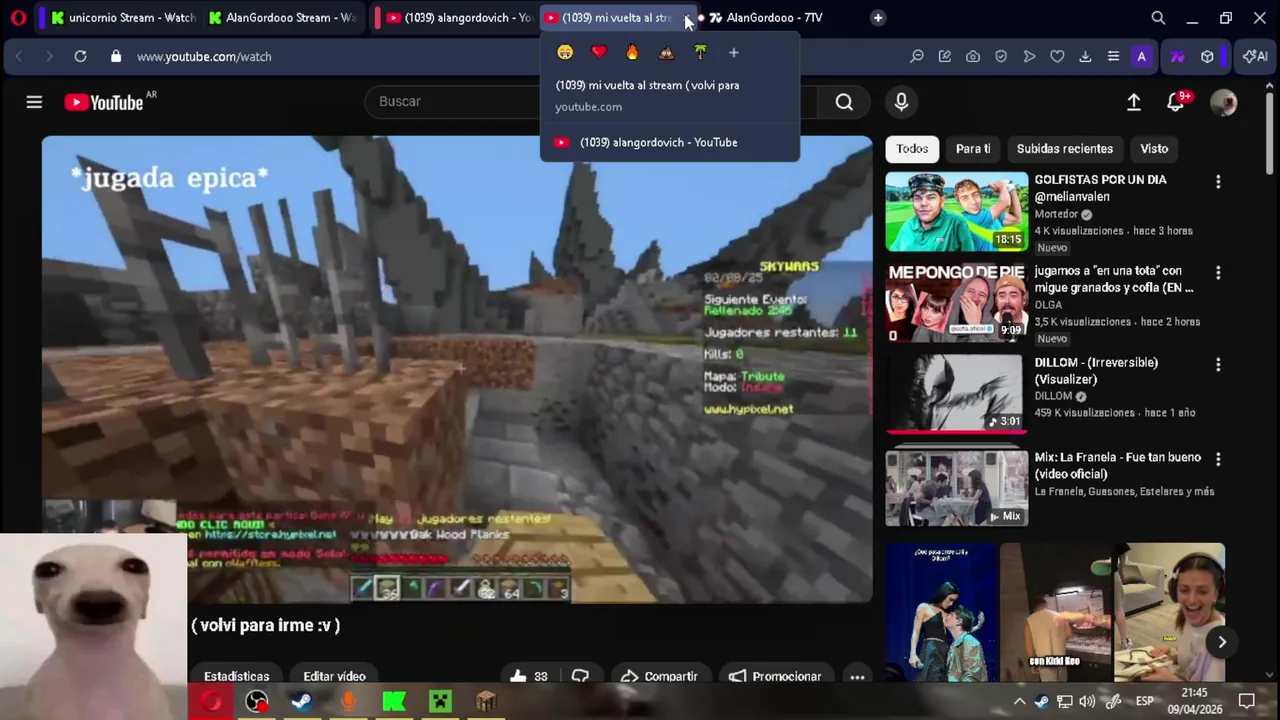Open the 7TV extension icon
Image resolution: width=1280 pixels, height=720 pixels.
pyautogui.click(x=1177, y=57)
